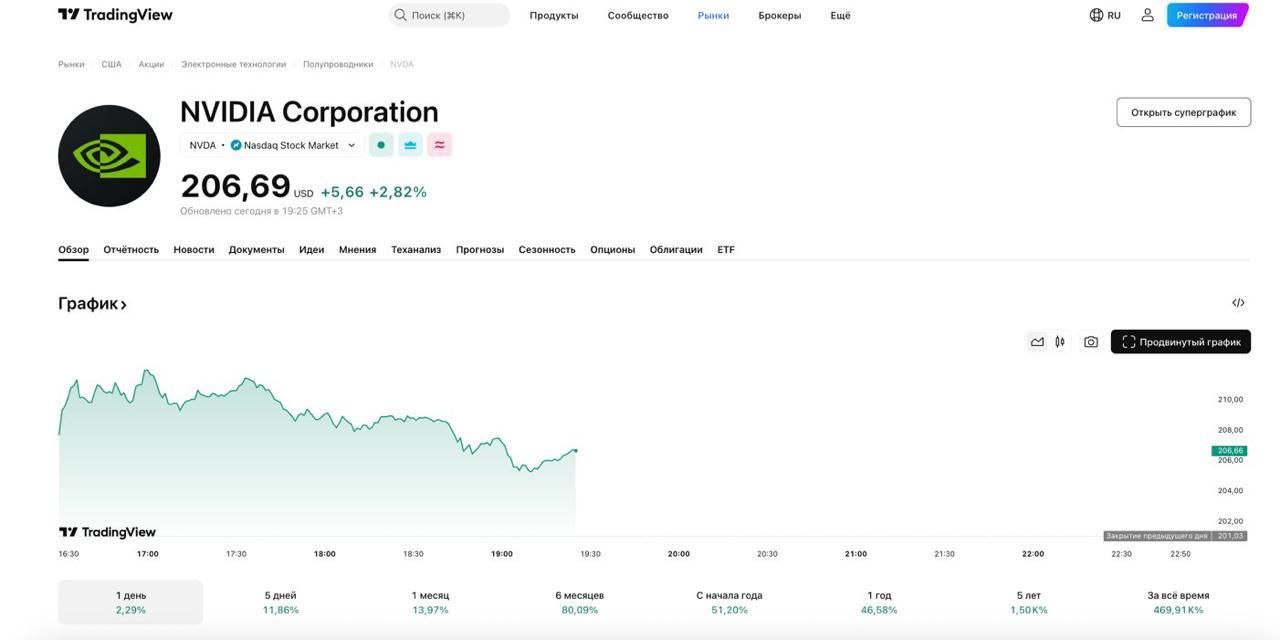Take a chart snapshot with camera icon
Viewport: 1280px width, 640px height.
1090,342
